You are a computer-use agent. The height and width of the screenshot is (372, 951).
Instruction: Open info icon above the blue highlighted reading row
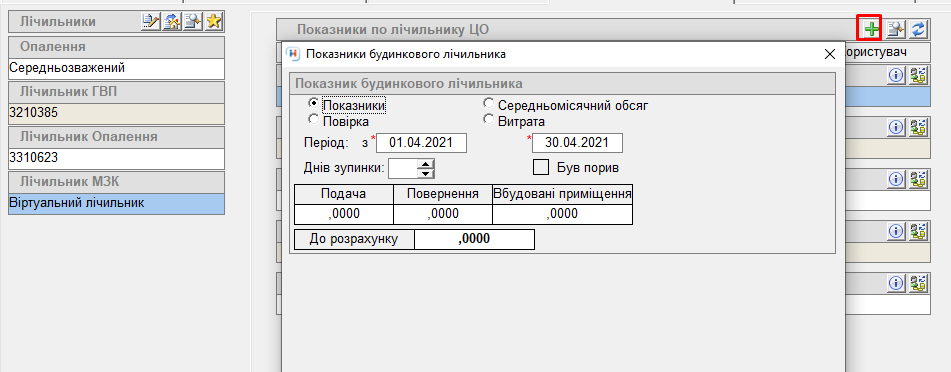pos(896,75)
